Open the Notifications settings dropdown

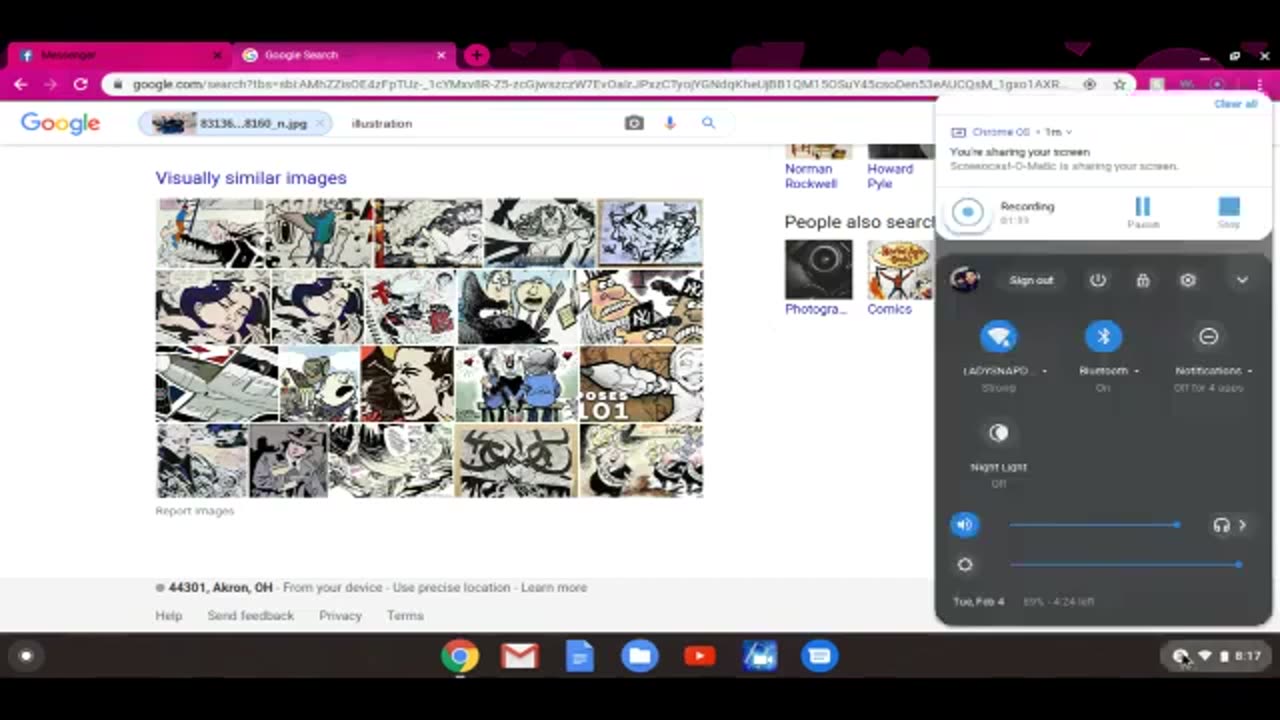1214,370
